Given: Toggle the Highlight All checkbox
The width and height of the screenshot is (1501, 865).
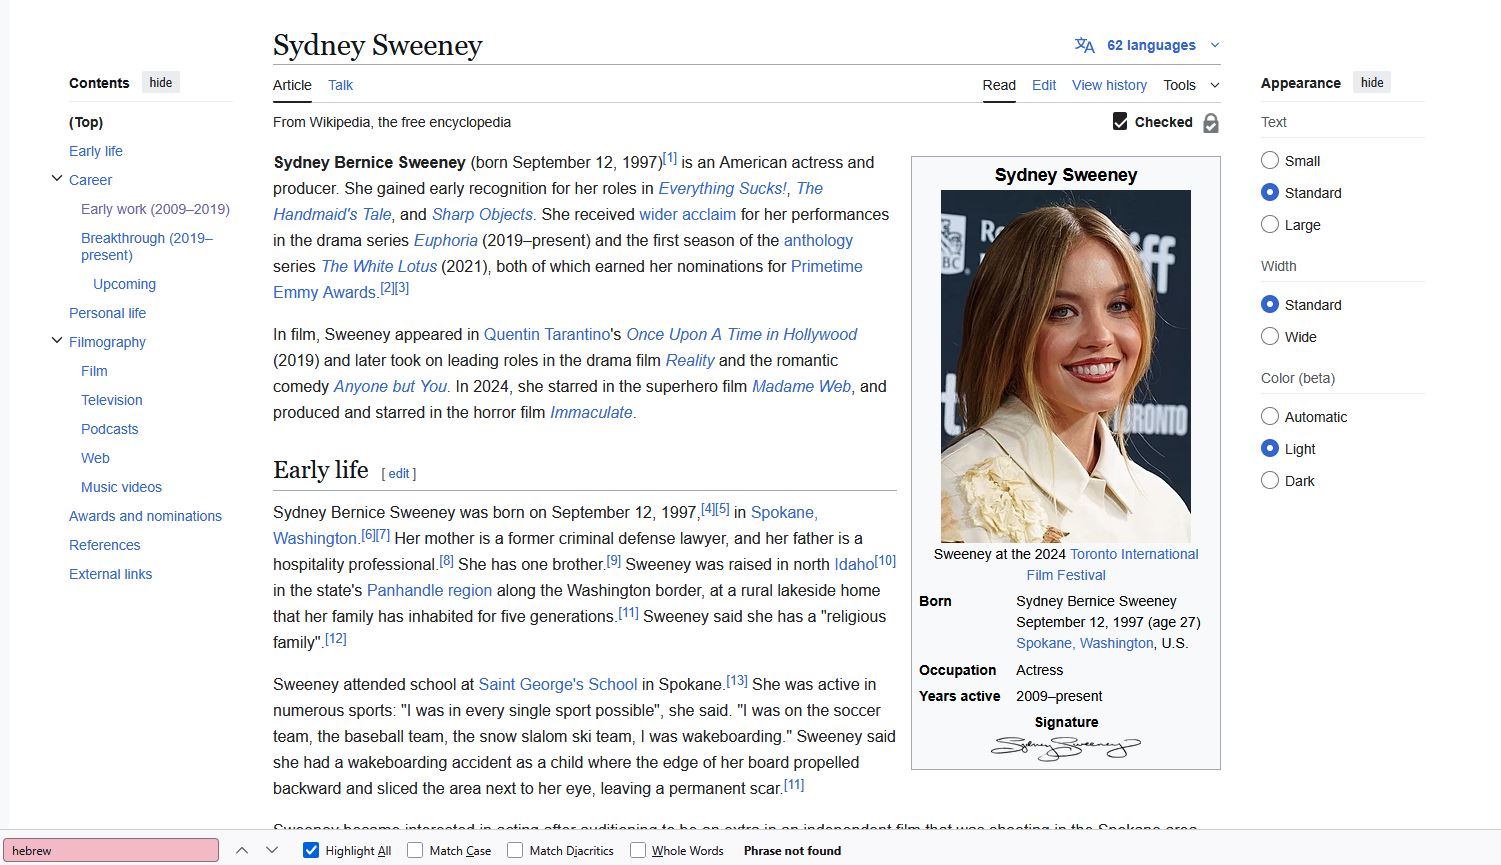Looking at the screenshot, I should 311,850.
